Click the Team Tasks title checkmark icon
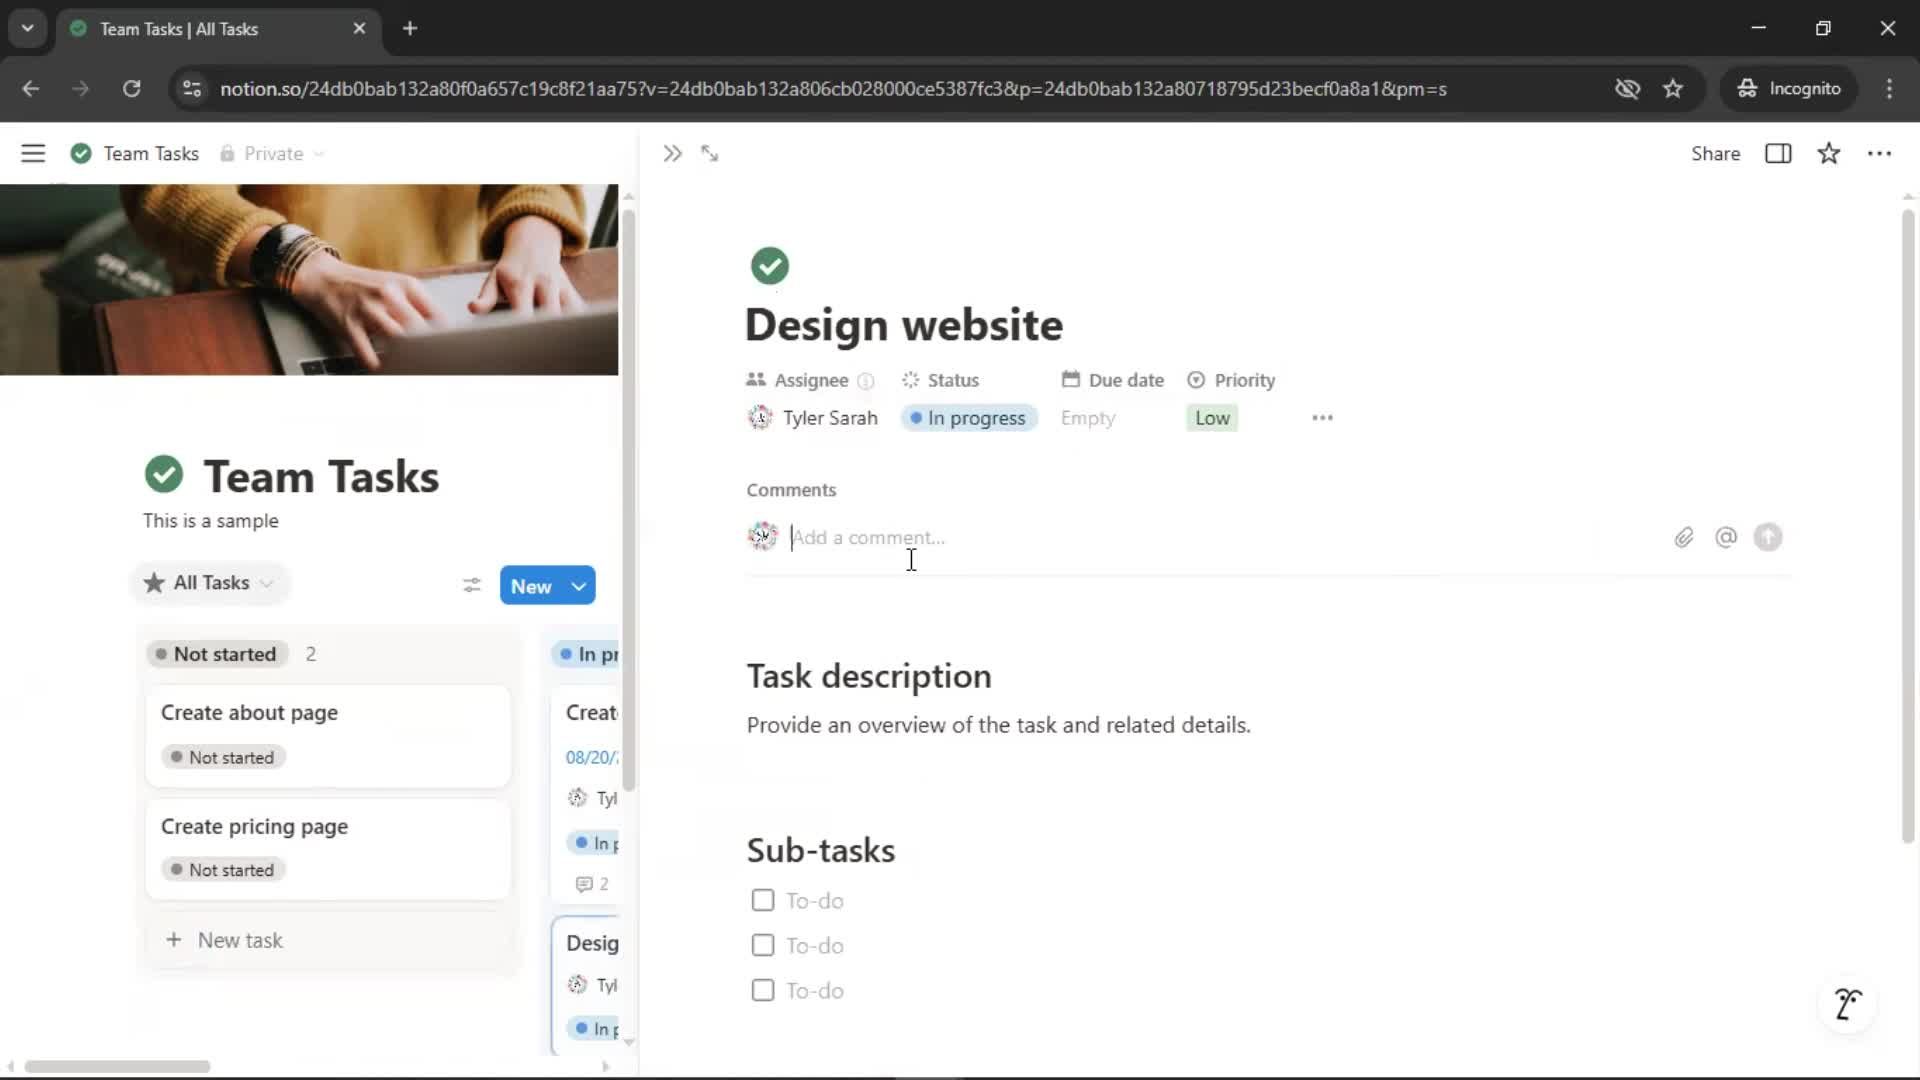Image resolution: width=1920 pixels, height=1080 pixels. pyautogui.click(x=164, y=475)
